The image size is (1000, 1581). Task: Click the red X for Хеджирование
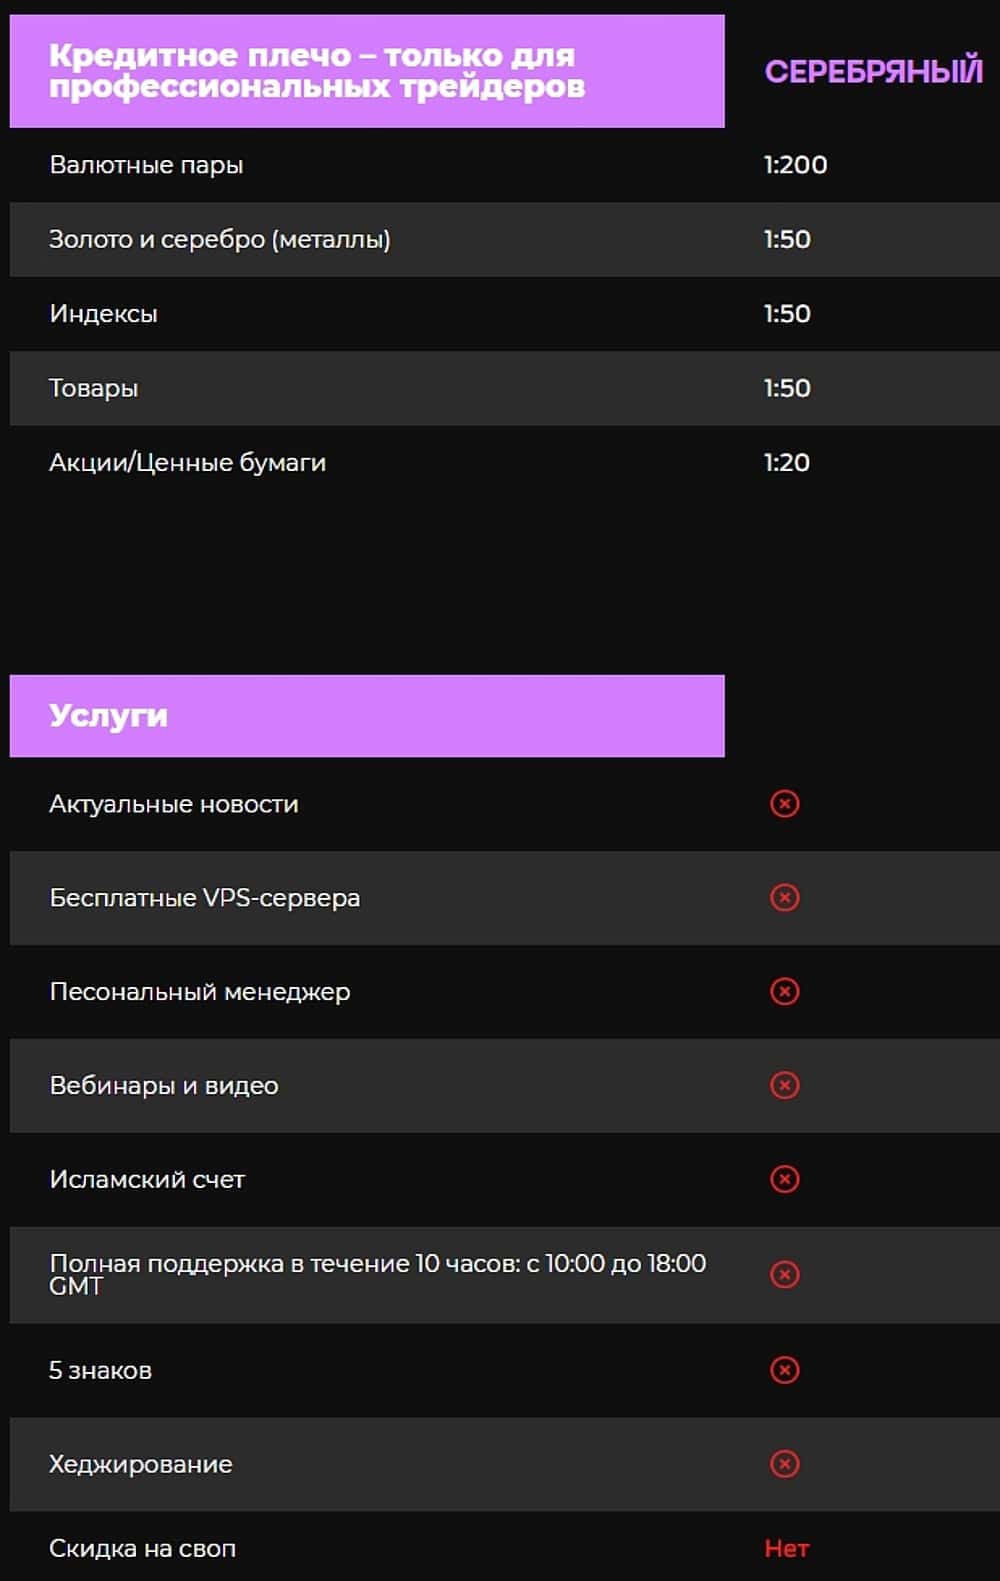785,1464
